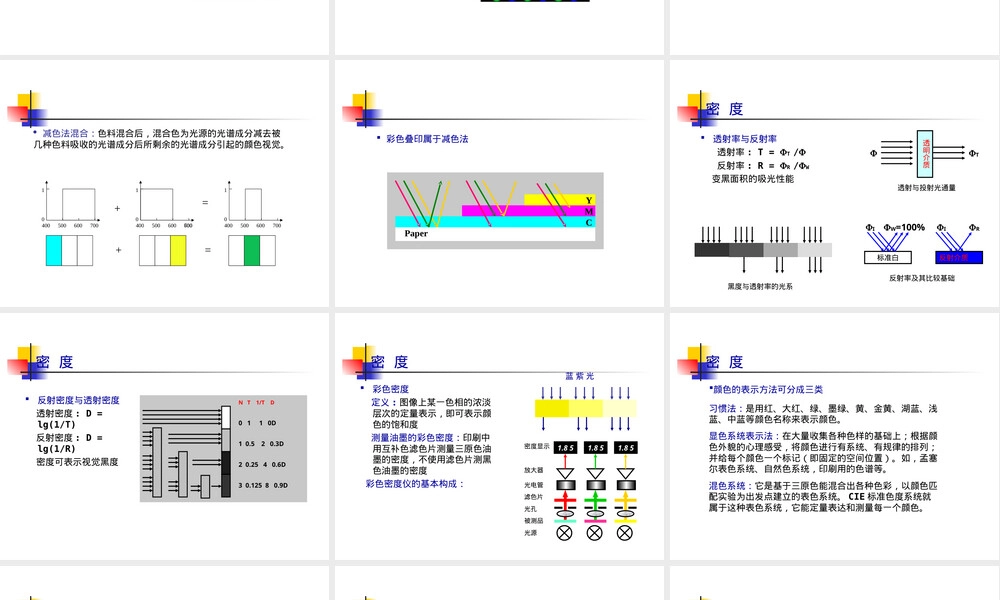Click the 被测品 label
This screenshot has width=1000, height=600.
pos(533,521)
